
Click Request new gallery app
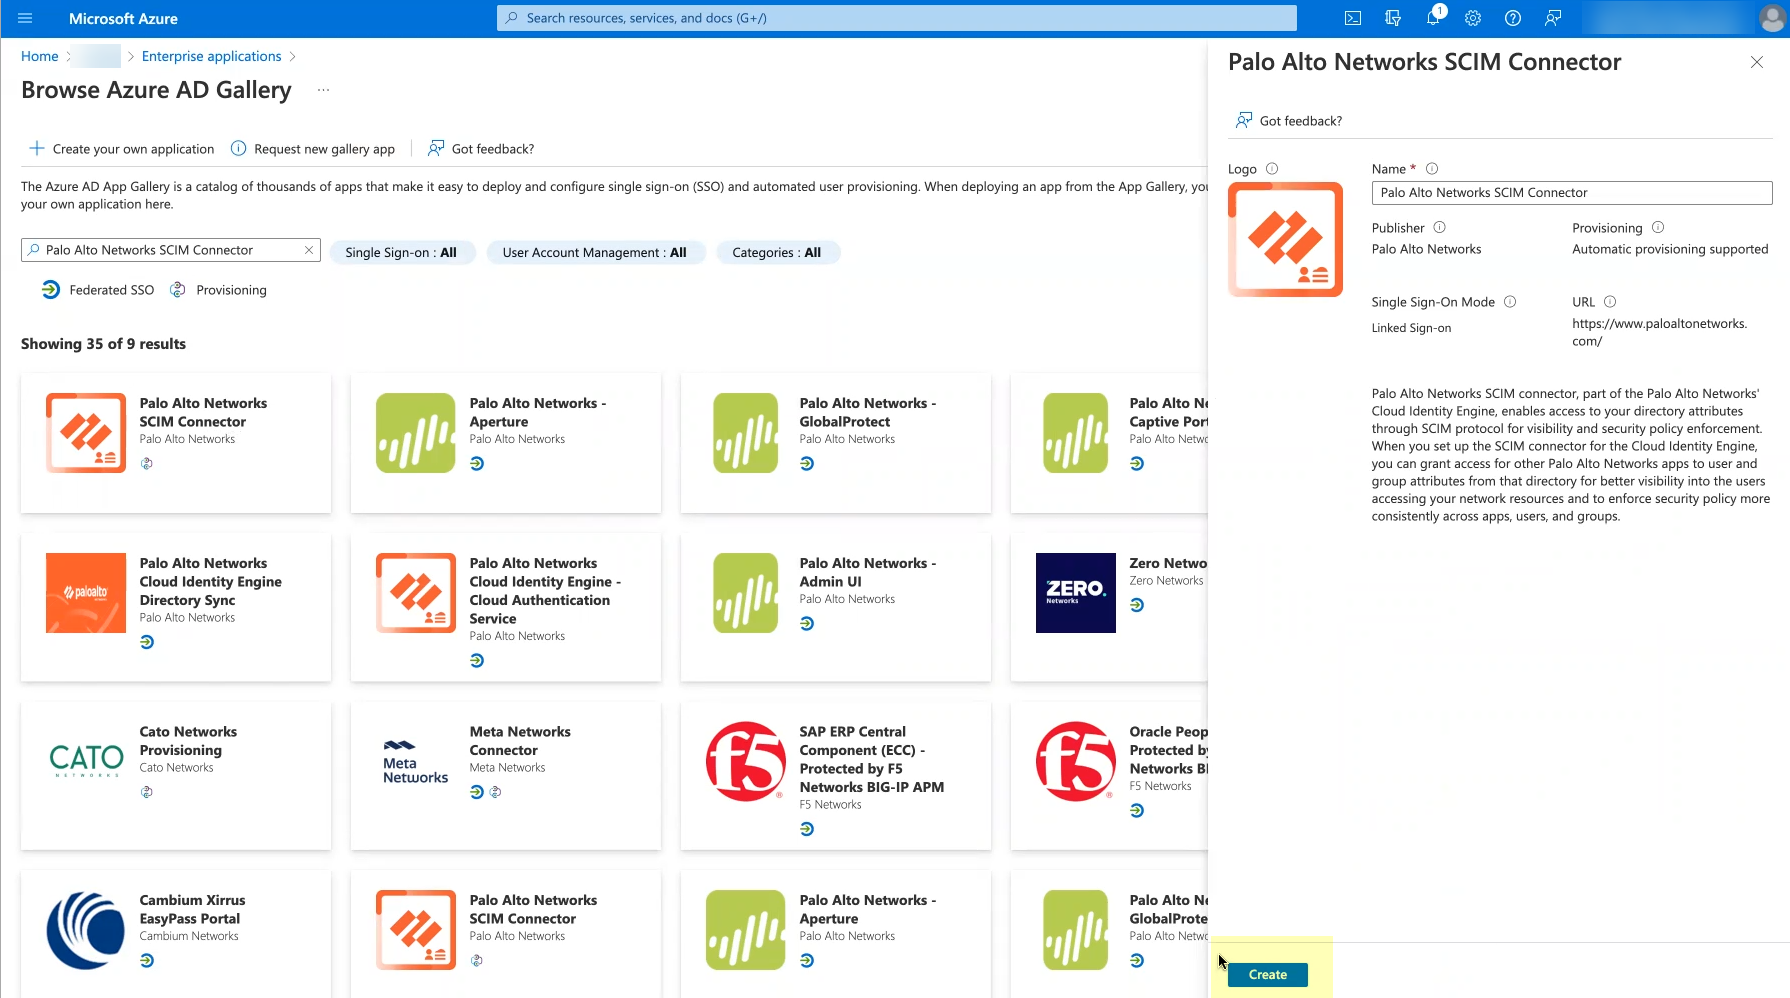(x=313, y=149)
